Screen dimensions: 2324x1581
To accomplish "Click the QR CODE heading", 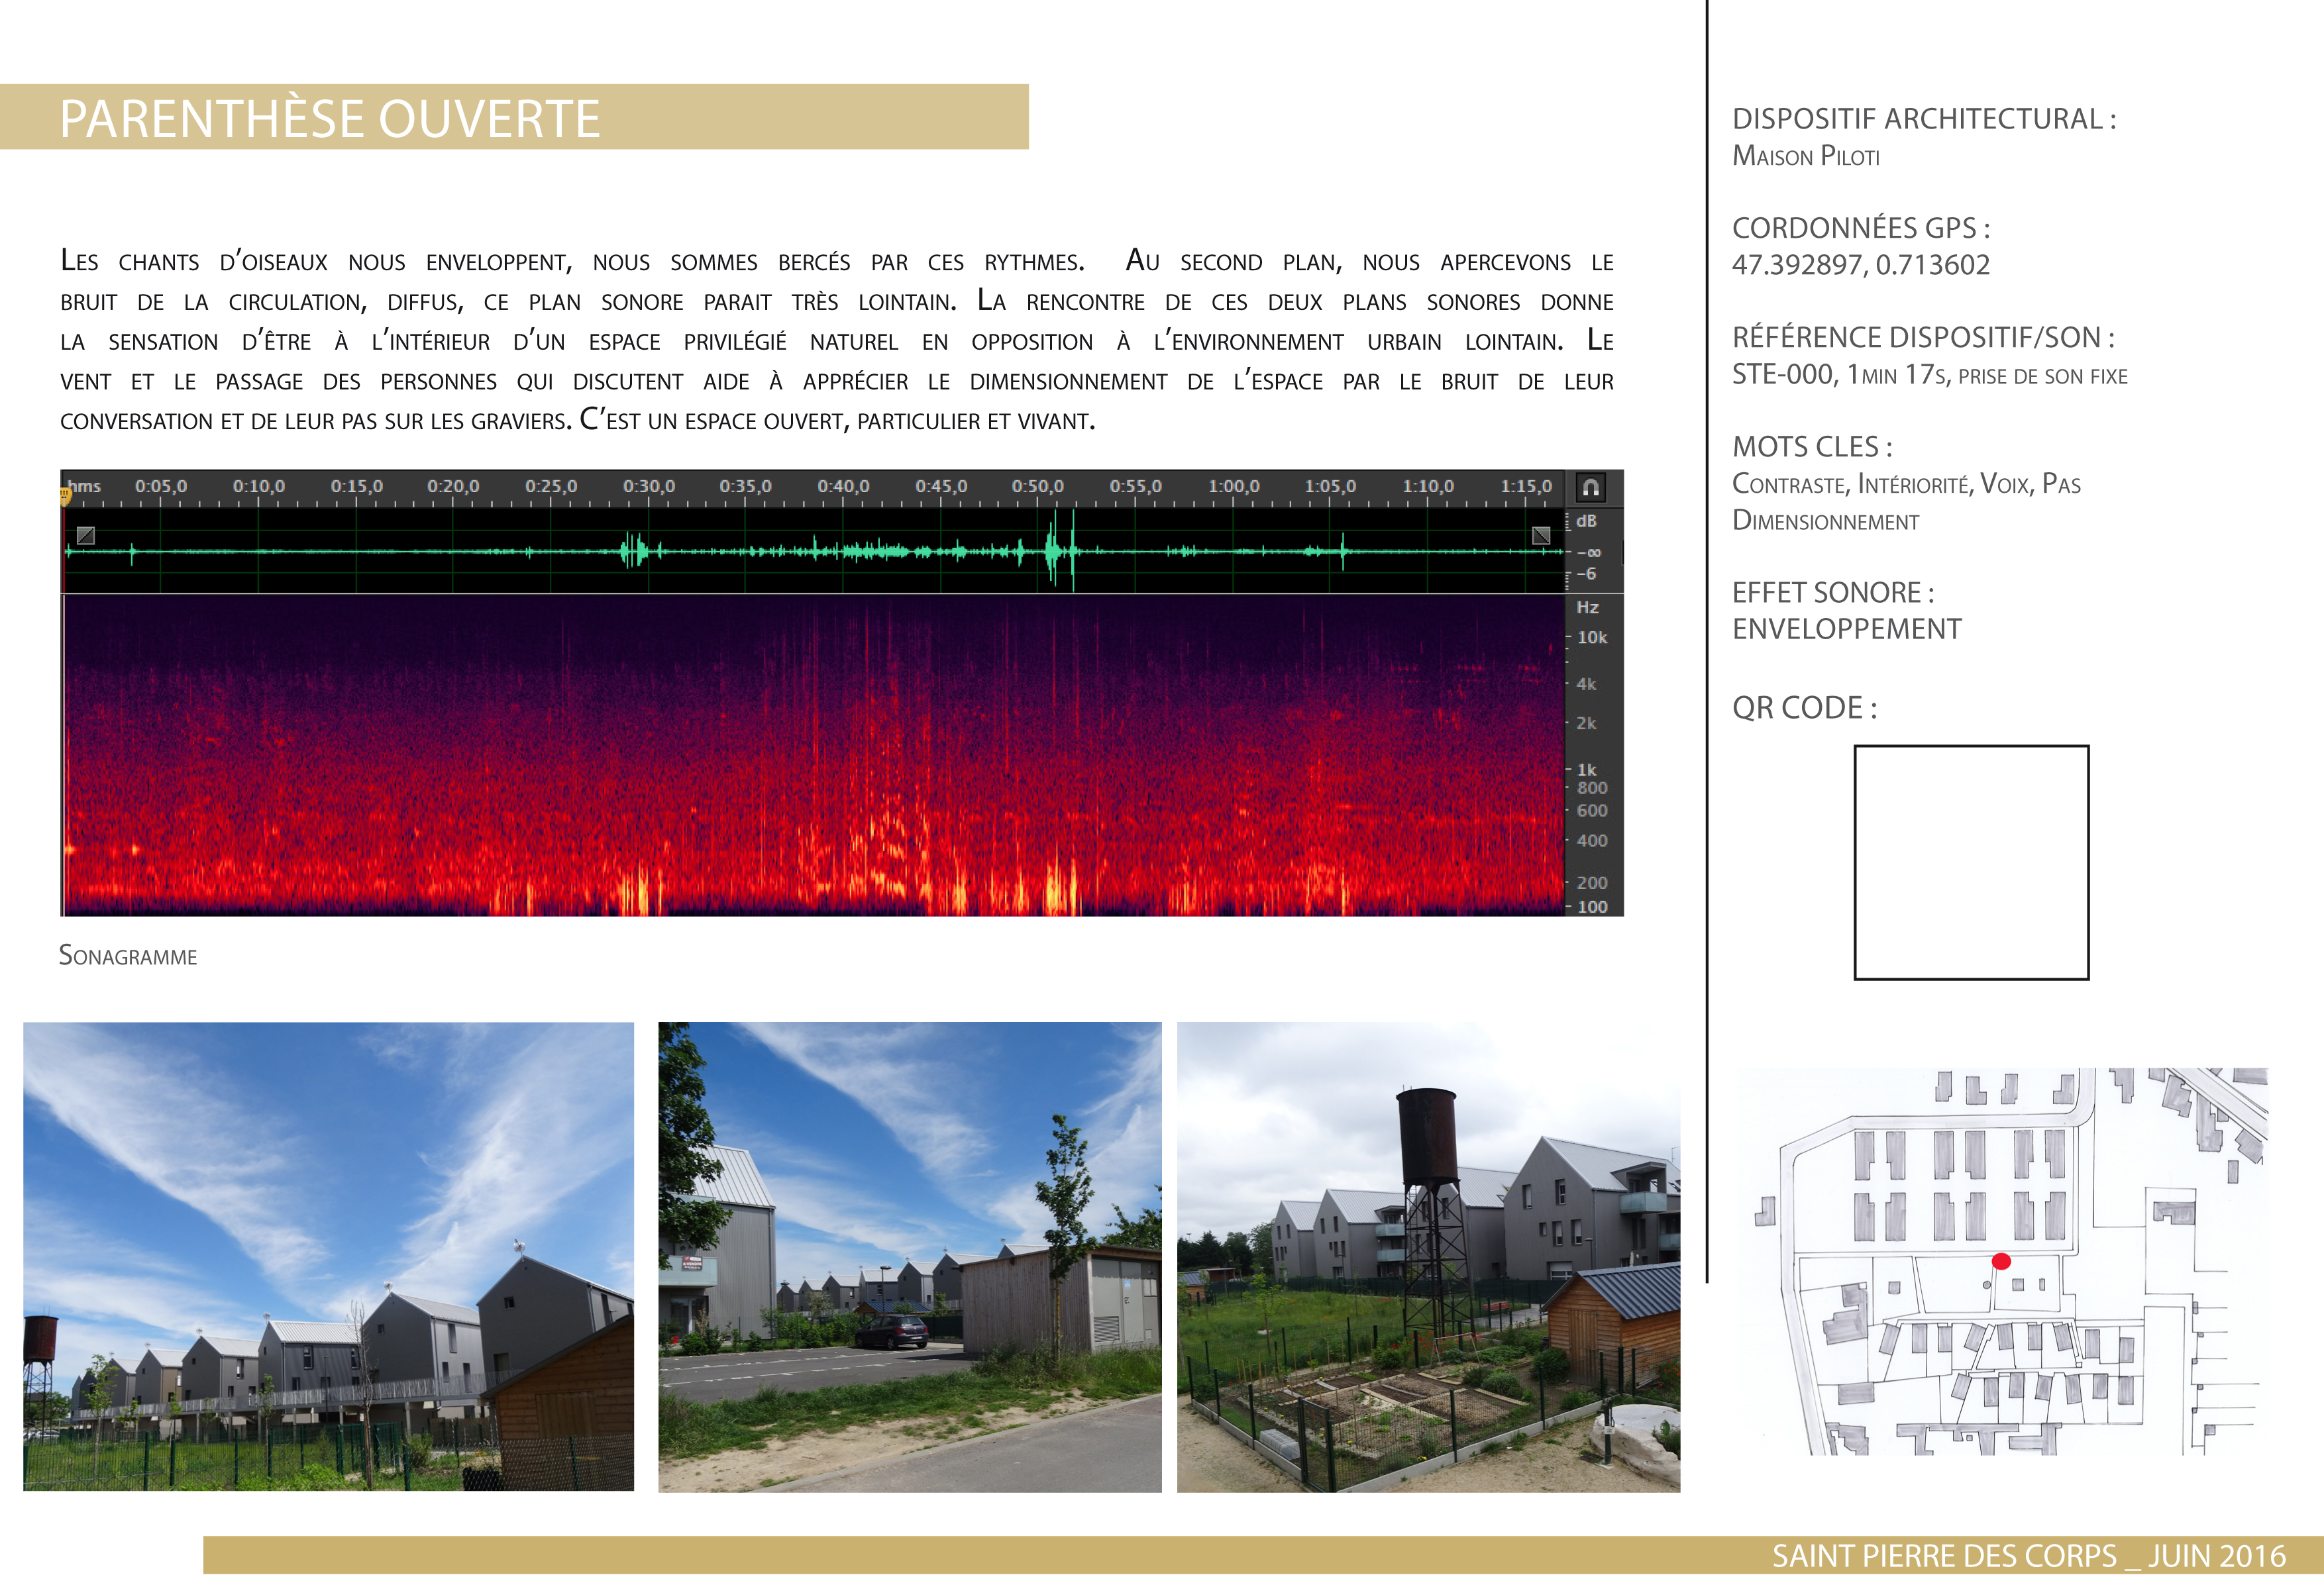I will (1805, 708).
